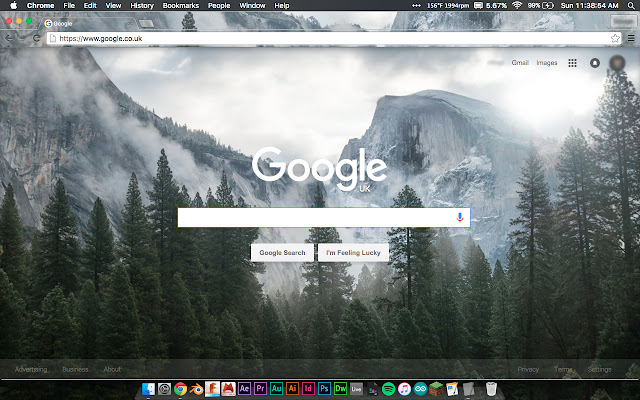Start voice search with the microphone
Image resolution: width=640 pixels, height=400 pixels.
pyautogui.click(x=460, y=217)
